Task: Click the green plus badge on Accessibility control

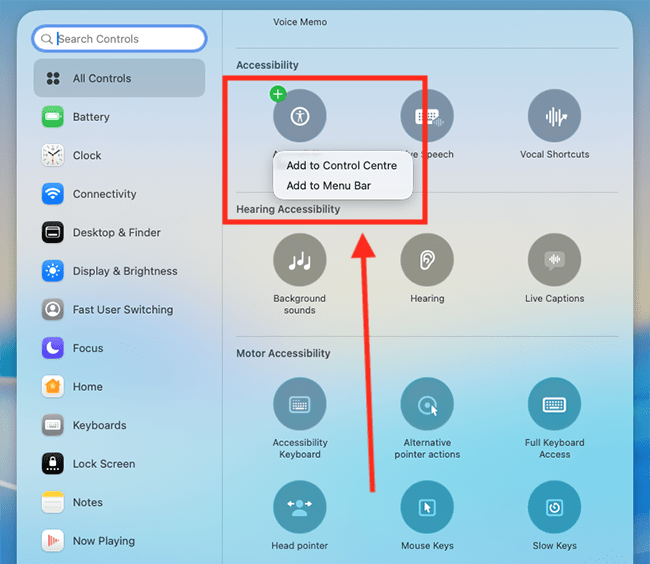Action: [x=278, y=94]
